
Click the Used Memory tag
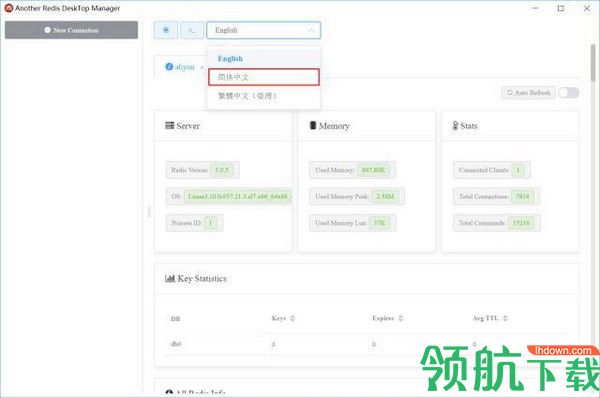(x=352, y=170)
